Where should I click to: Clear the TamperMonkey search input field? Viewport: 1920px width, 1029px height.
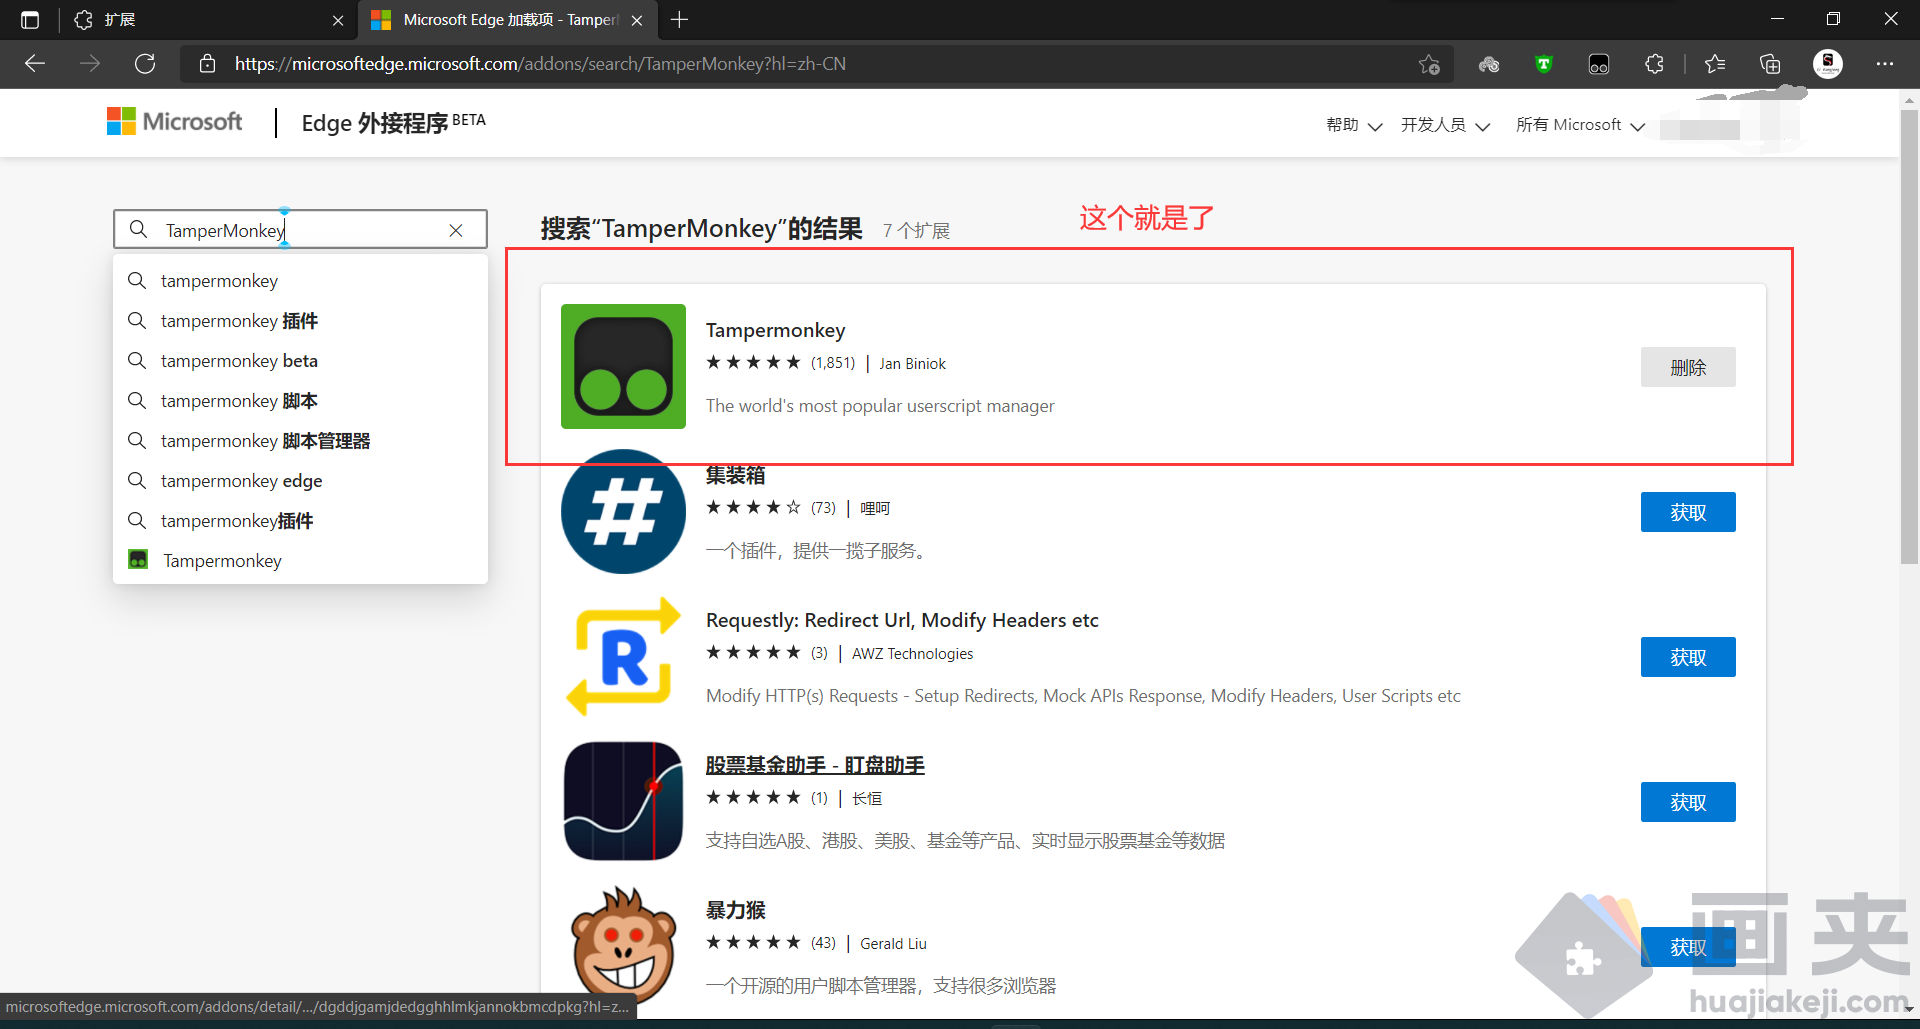point(456,229)
